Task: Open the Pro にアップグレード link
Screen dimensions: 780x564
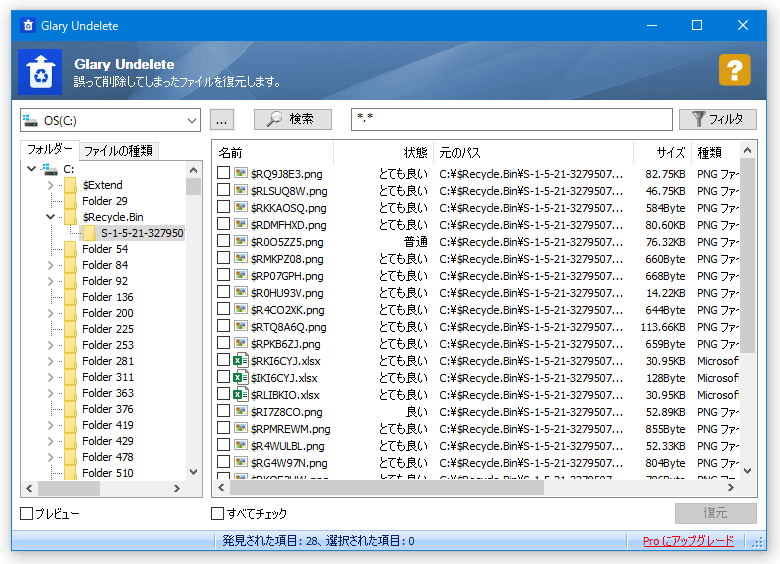Action: click(688, 541)
